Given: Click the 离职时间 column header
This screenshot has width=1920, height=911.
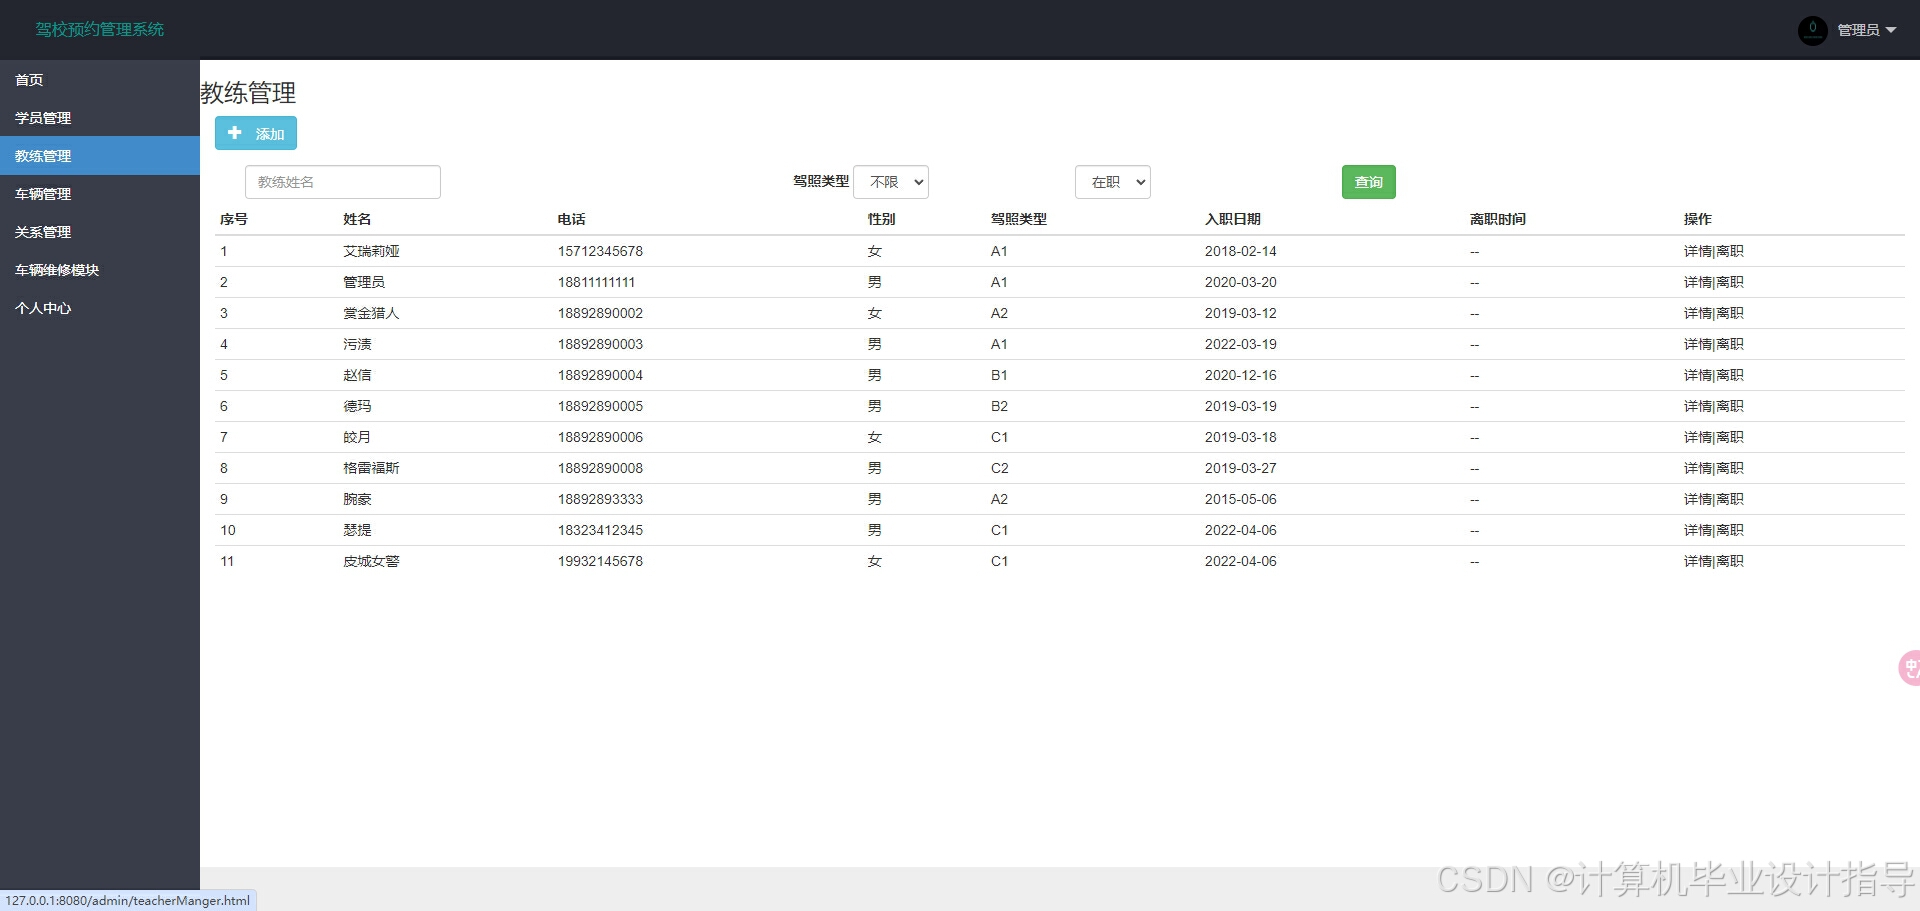Looking at the screenshot, I should click(x=1498, y=219).
